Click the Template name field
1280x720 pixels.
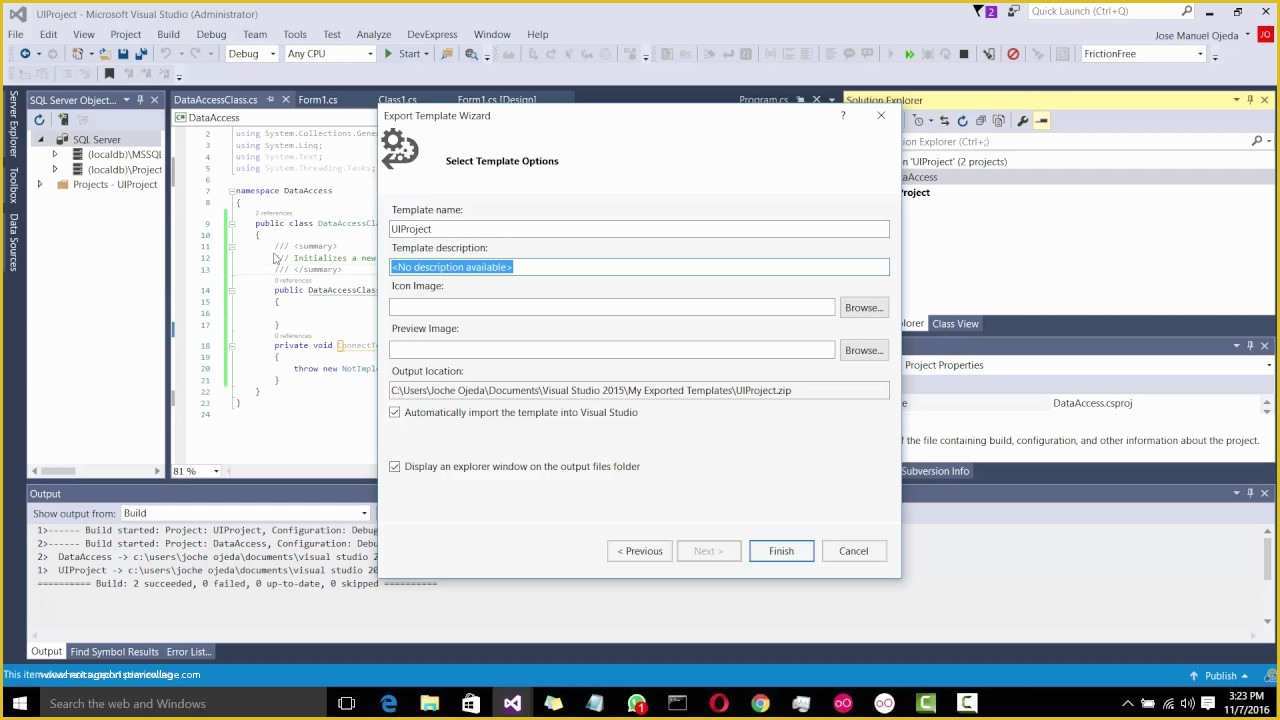coord(639,229)
